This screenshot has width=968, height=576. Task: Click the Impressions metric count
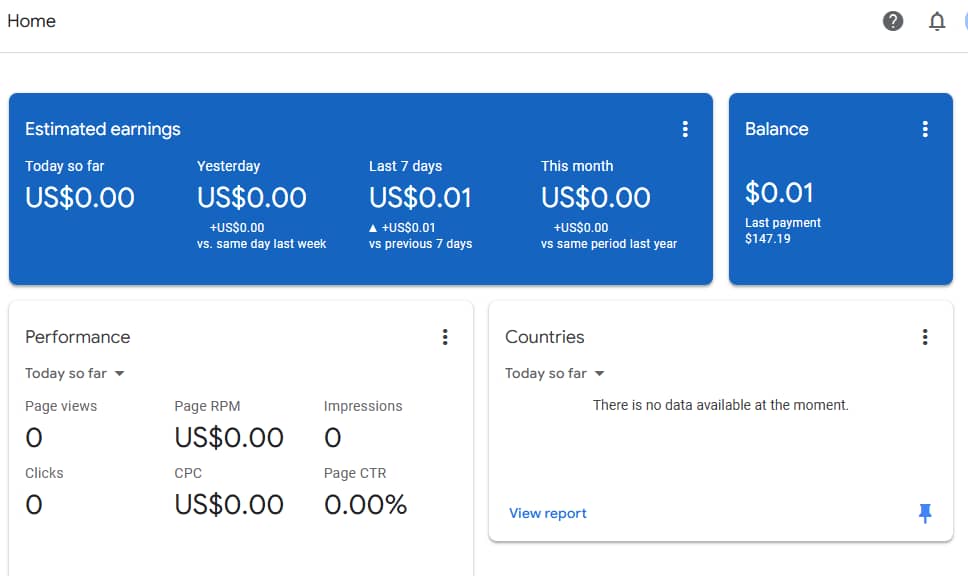(333, 437)
